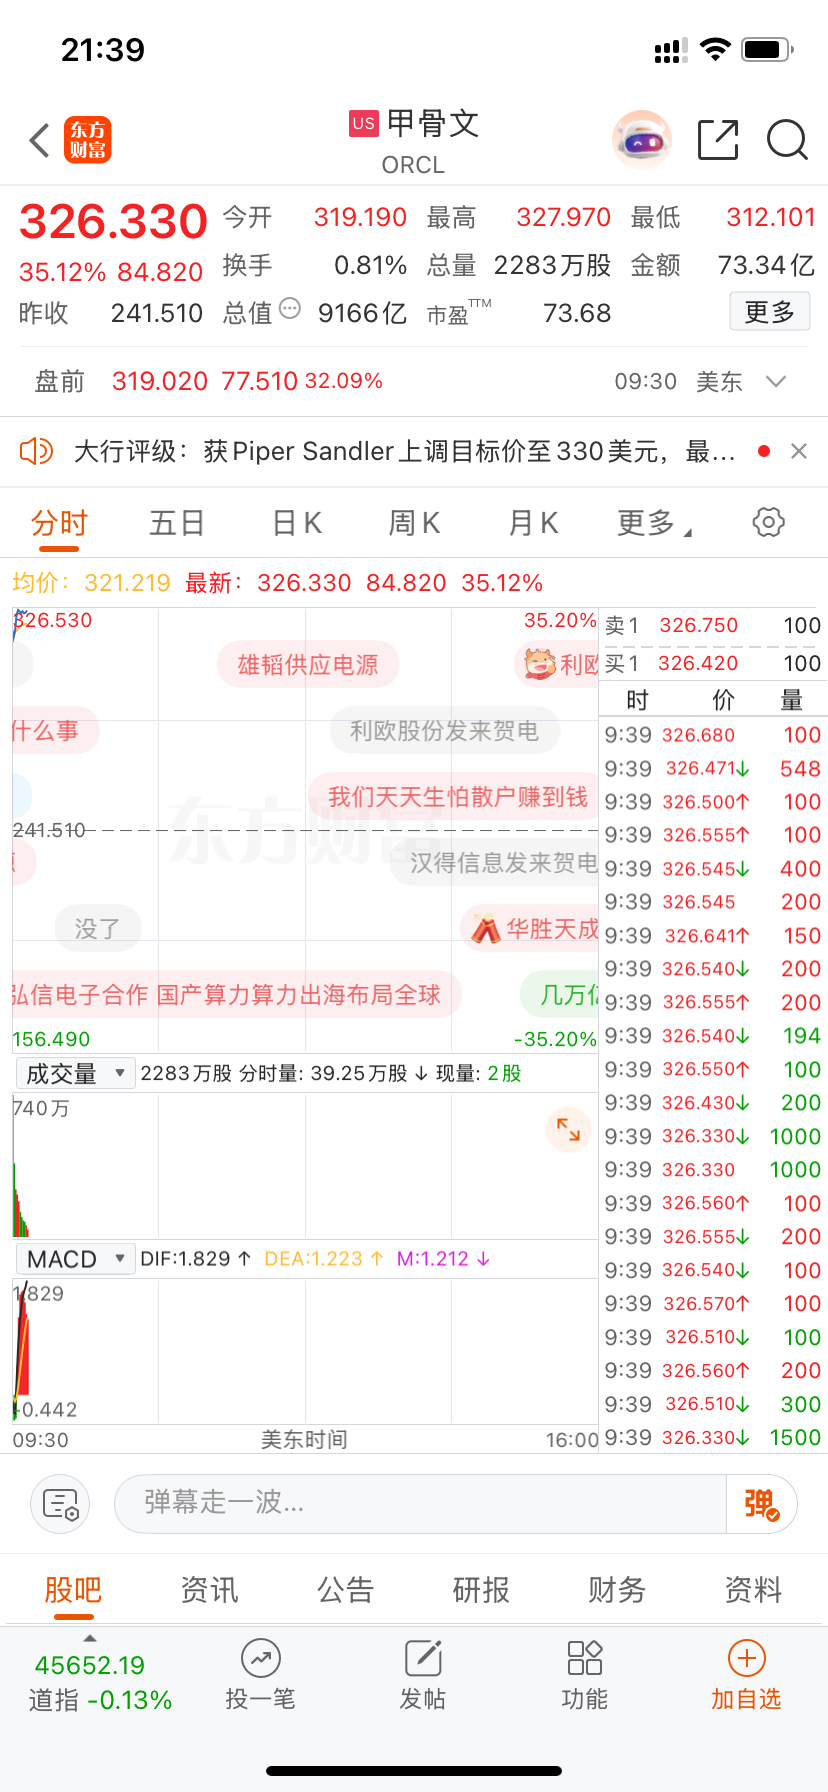This screenshot has height=1792, width=828.
Task: Open barrage settings list icon
Action: tap(61, 1503)
